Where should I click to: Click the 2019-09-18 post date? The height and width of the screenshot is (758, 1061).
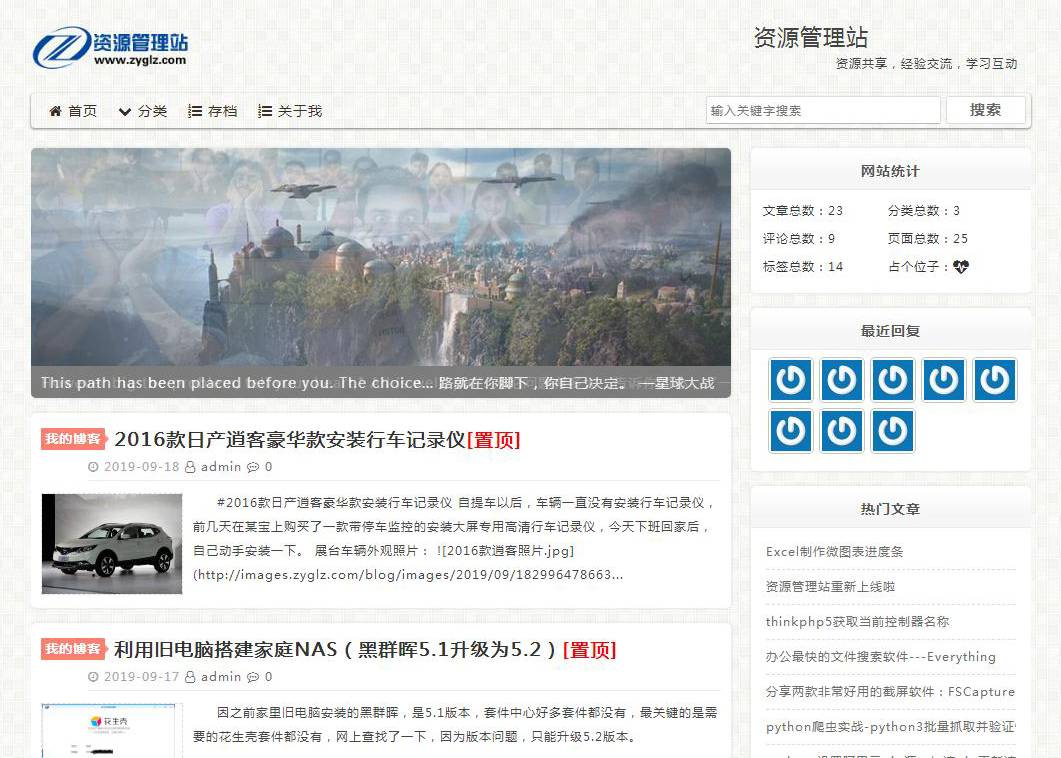[x=141, y=467]
